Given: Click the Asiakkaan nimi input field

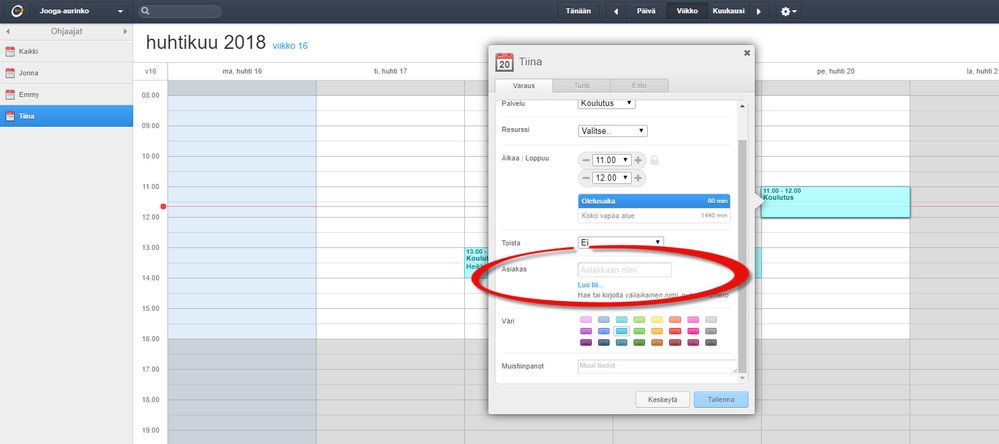Looking at the screenshot, I should [624, 270].
